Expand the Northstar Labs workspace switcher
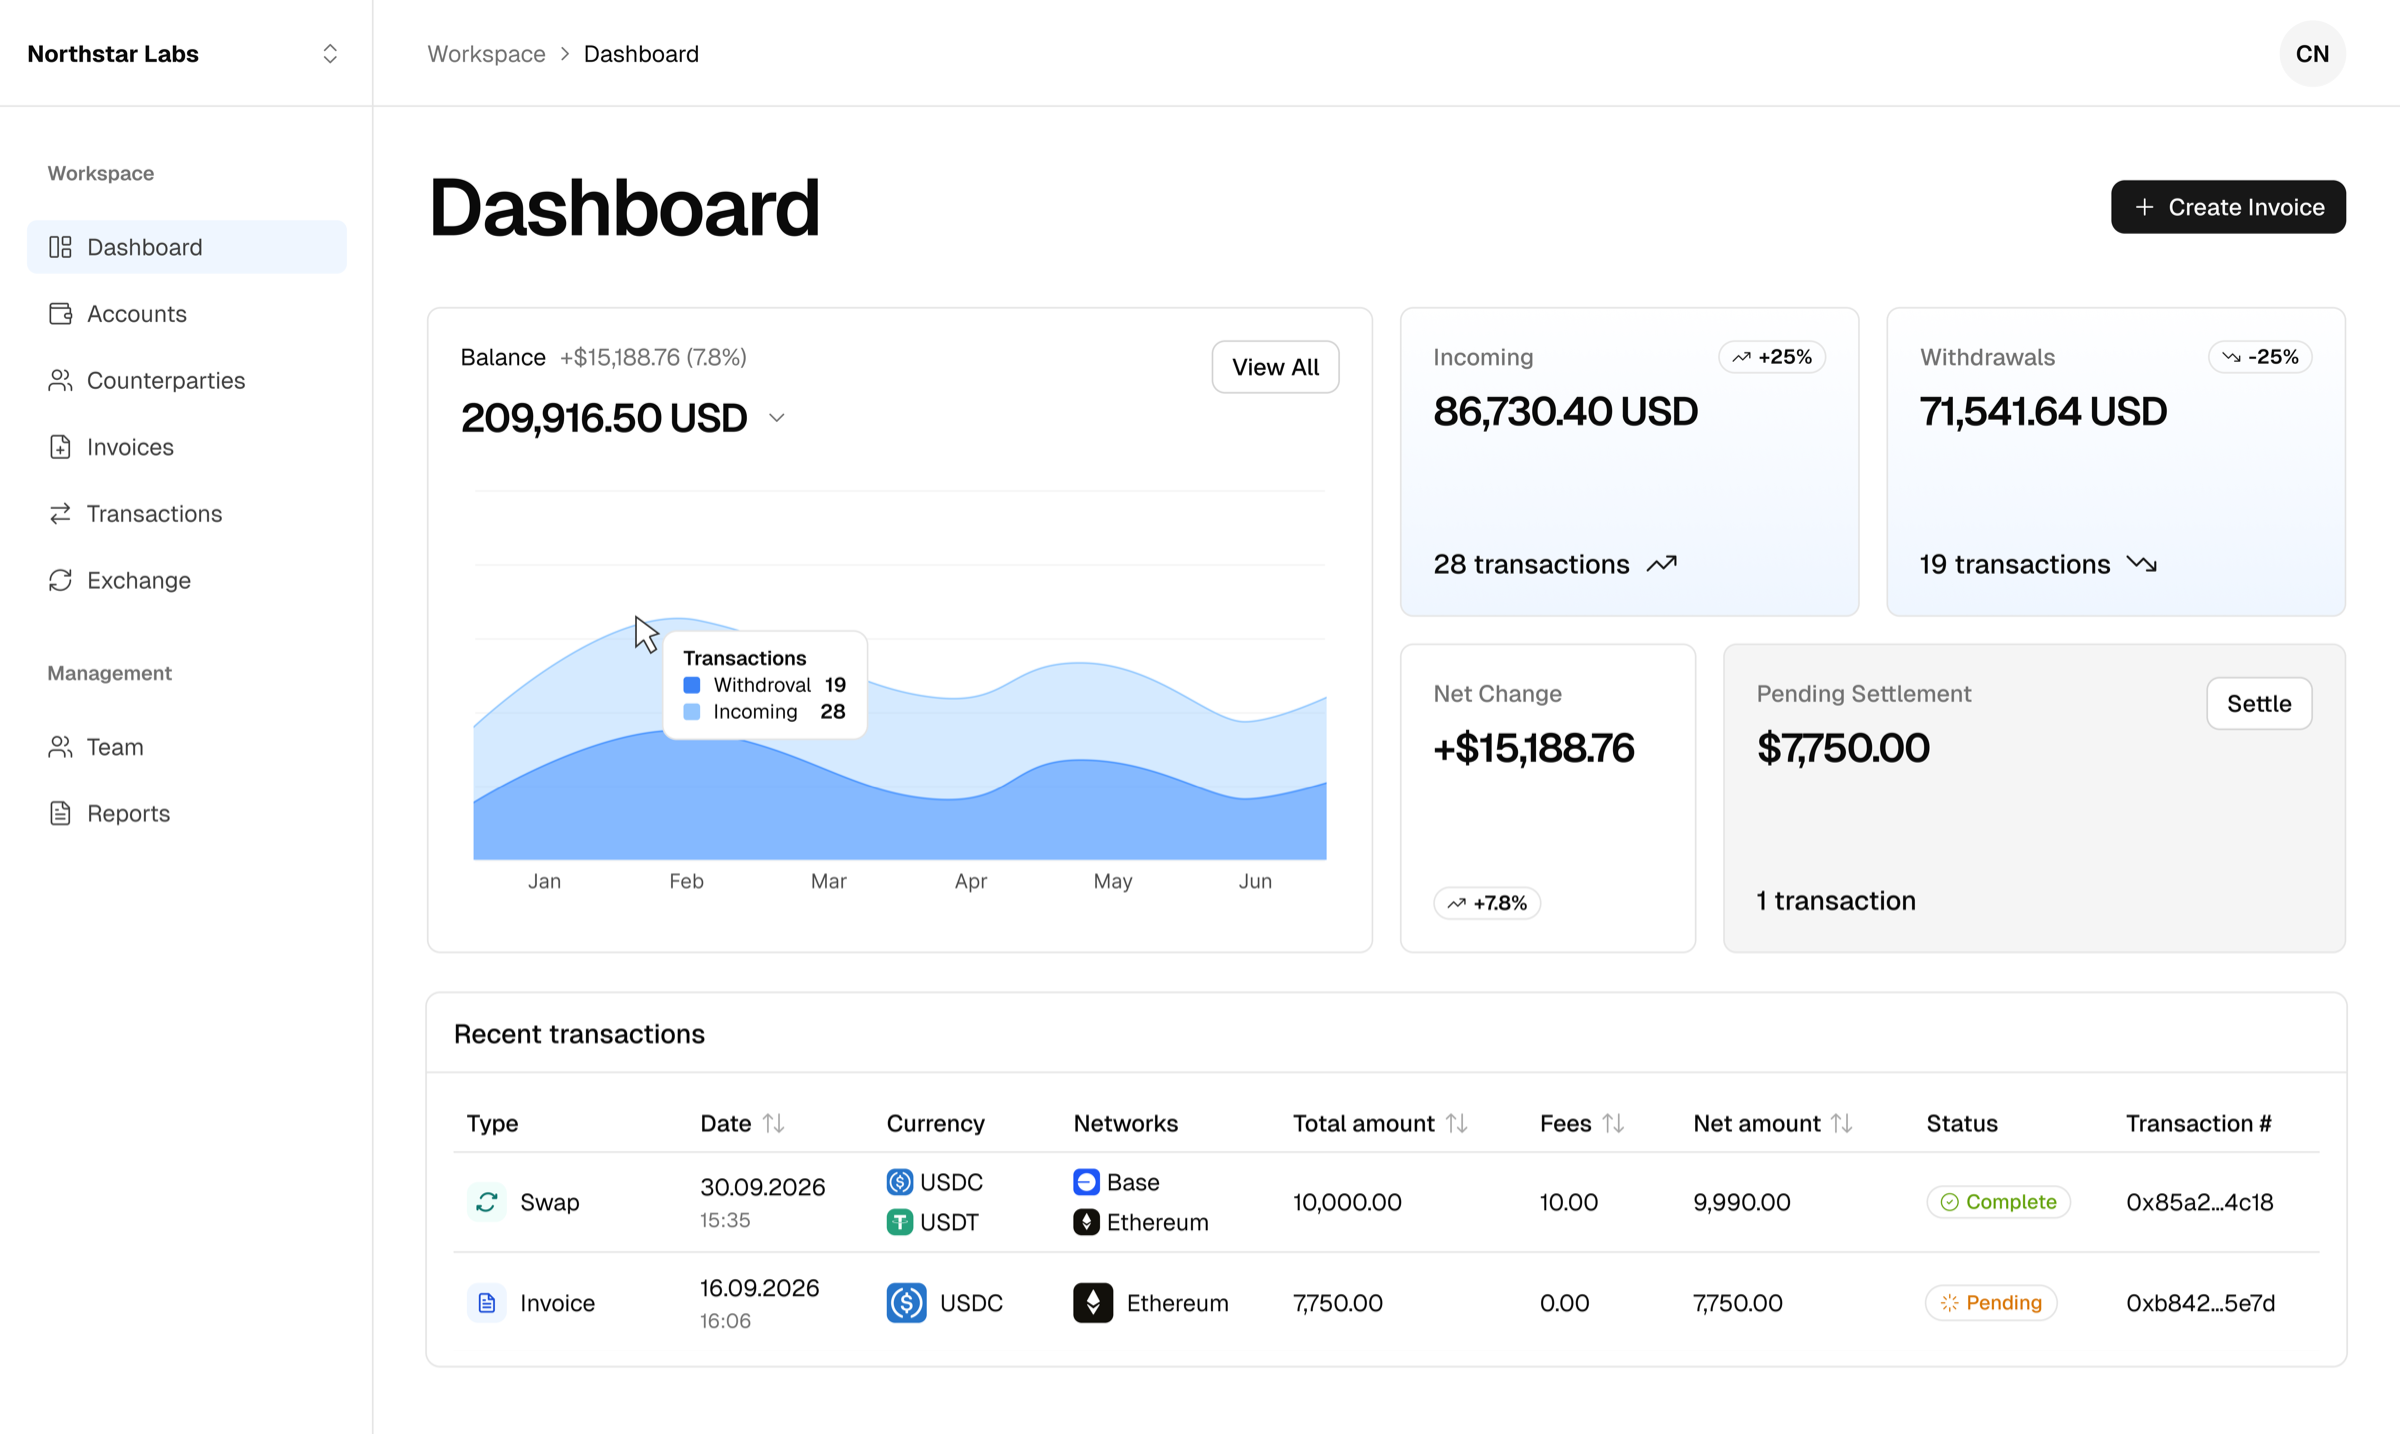Image resolution: width=2400 pixels, height=1434 pixels. [x=330, y=54]
